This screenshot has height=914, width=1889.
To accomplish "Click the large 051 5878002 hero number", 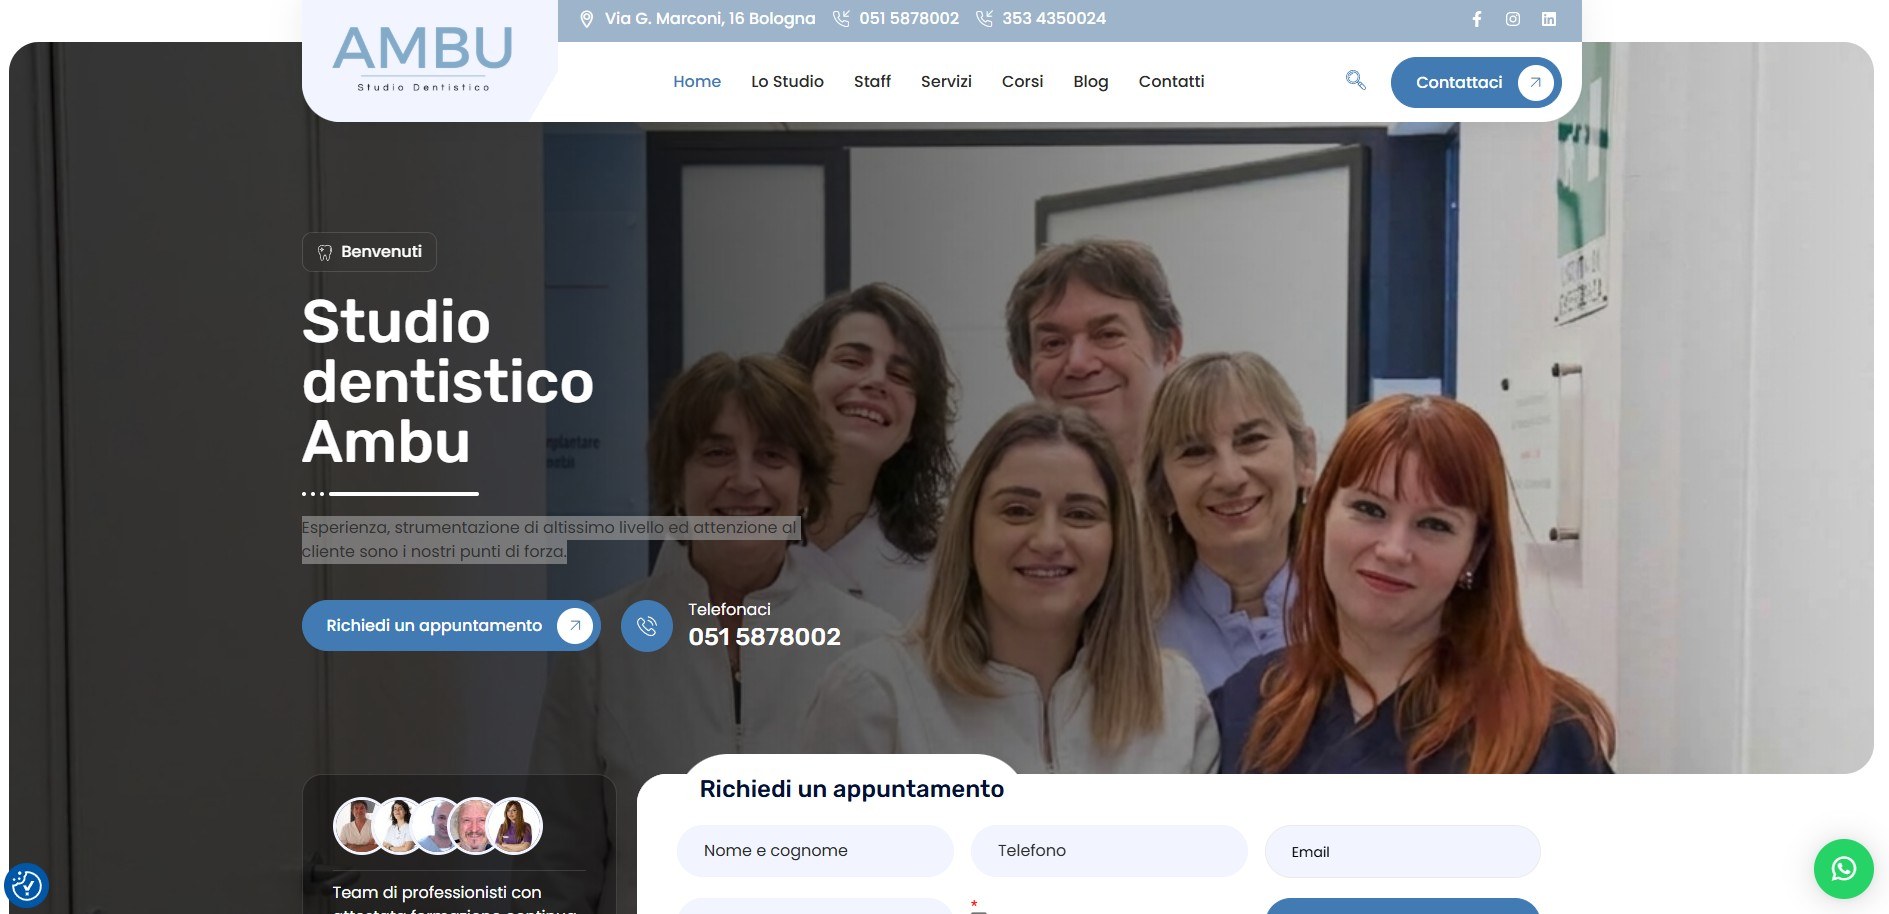I will (x=764, y=637).
